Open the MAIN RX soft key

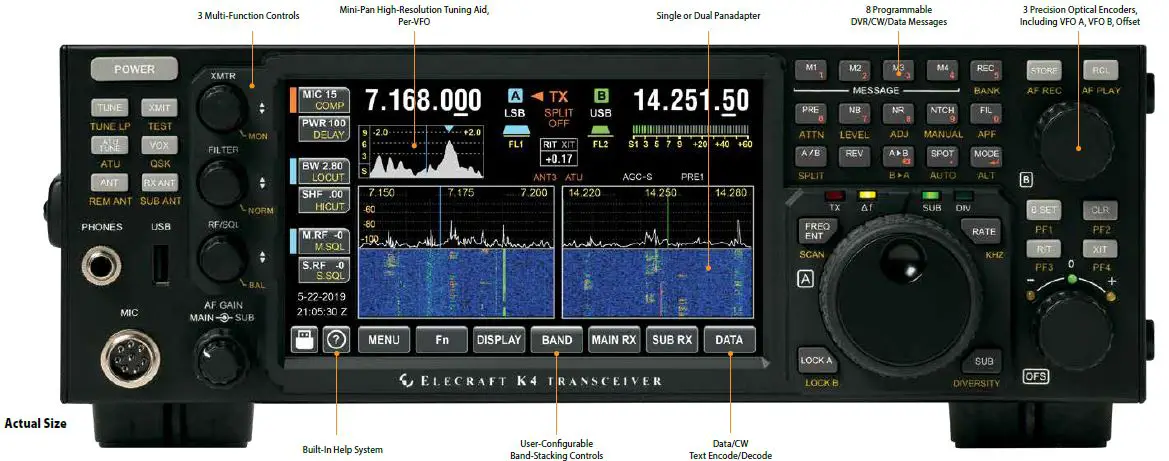click(x=614, y=339)
